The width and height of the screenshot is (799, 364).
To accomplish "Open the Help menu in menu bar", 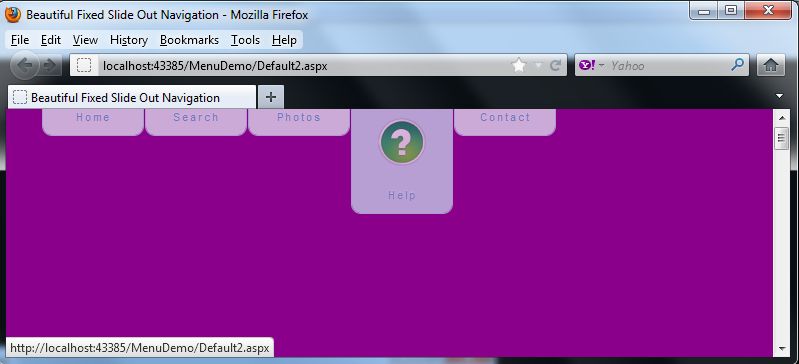I will pyautogui.click(x=284, y=40).
